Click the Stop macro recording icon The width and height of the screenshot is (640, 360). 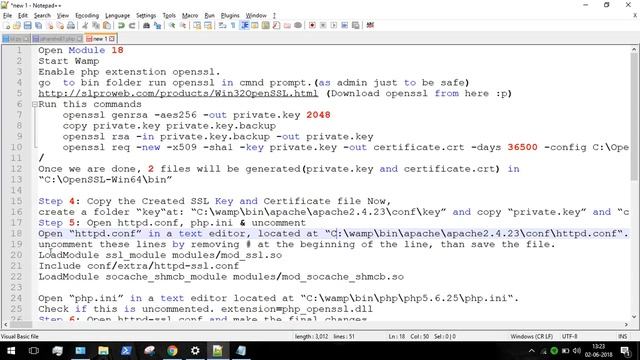[x=323, y=25]
